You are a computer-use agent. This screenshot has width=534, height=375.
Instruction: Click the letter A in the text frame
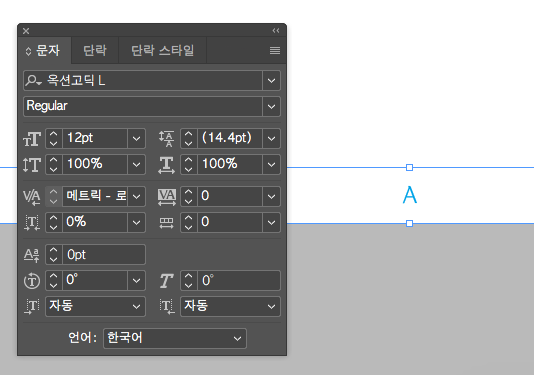(x=410, y=195)
